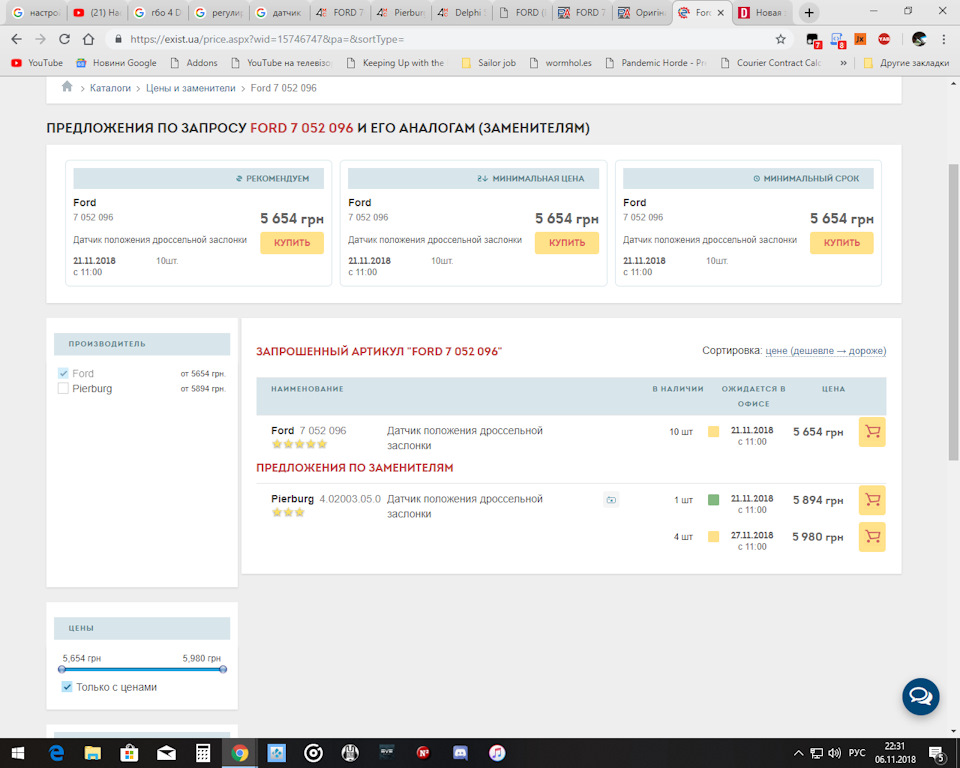Image resolution: width=960 pixels, height=768 pixels.
Task: Launch Edge from the taskbar
Action: [x=56, y=753]
